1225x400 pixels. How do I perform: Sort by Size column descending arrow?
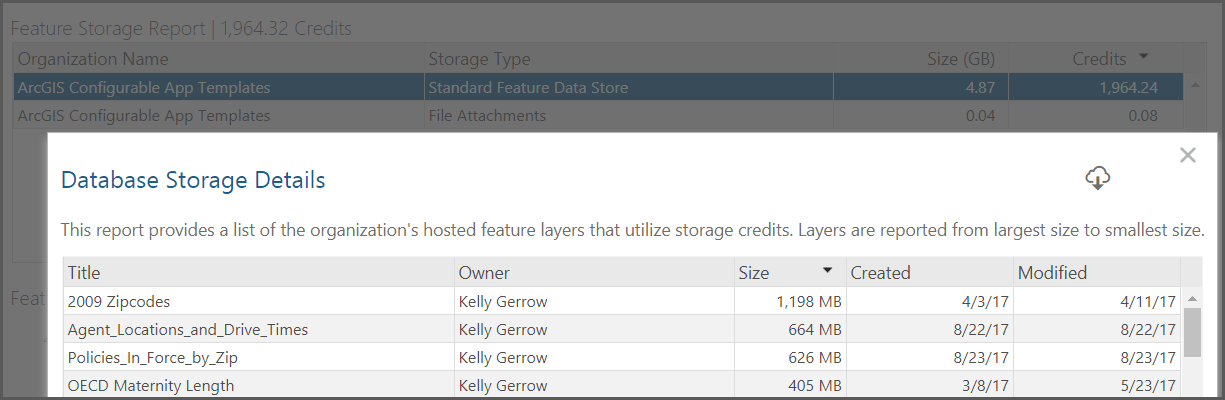tap(828, 271)
